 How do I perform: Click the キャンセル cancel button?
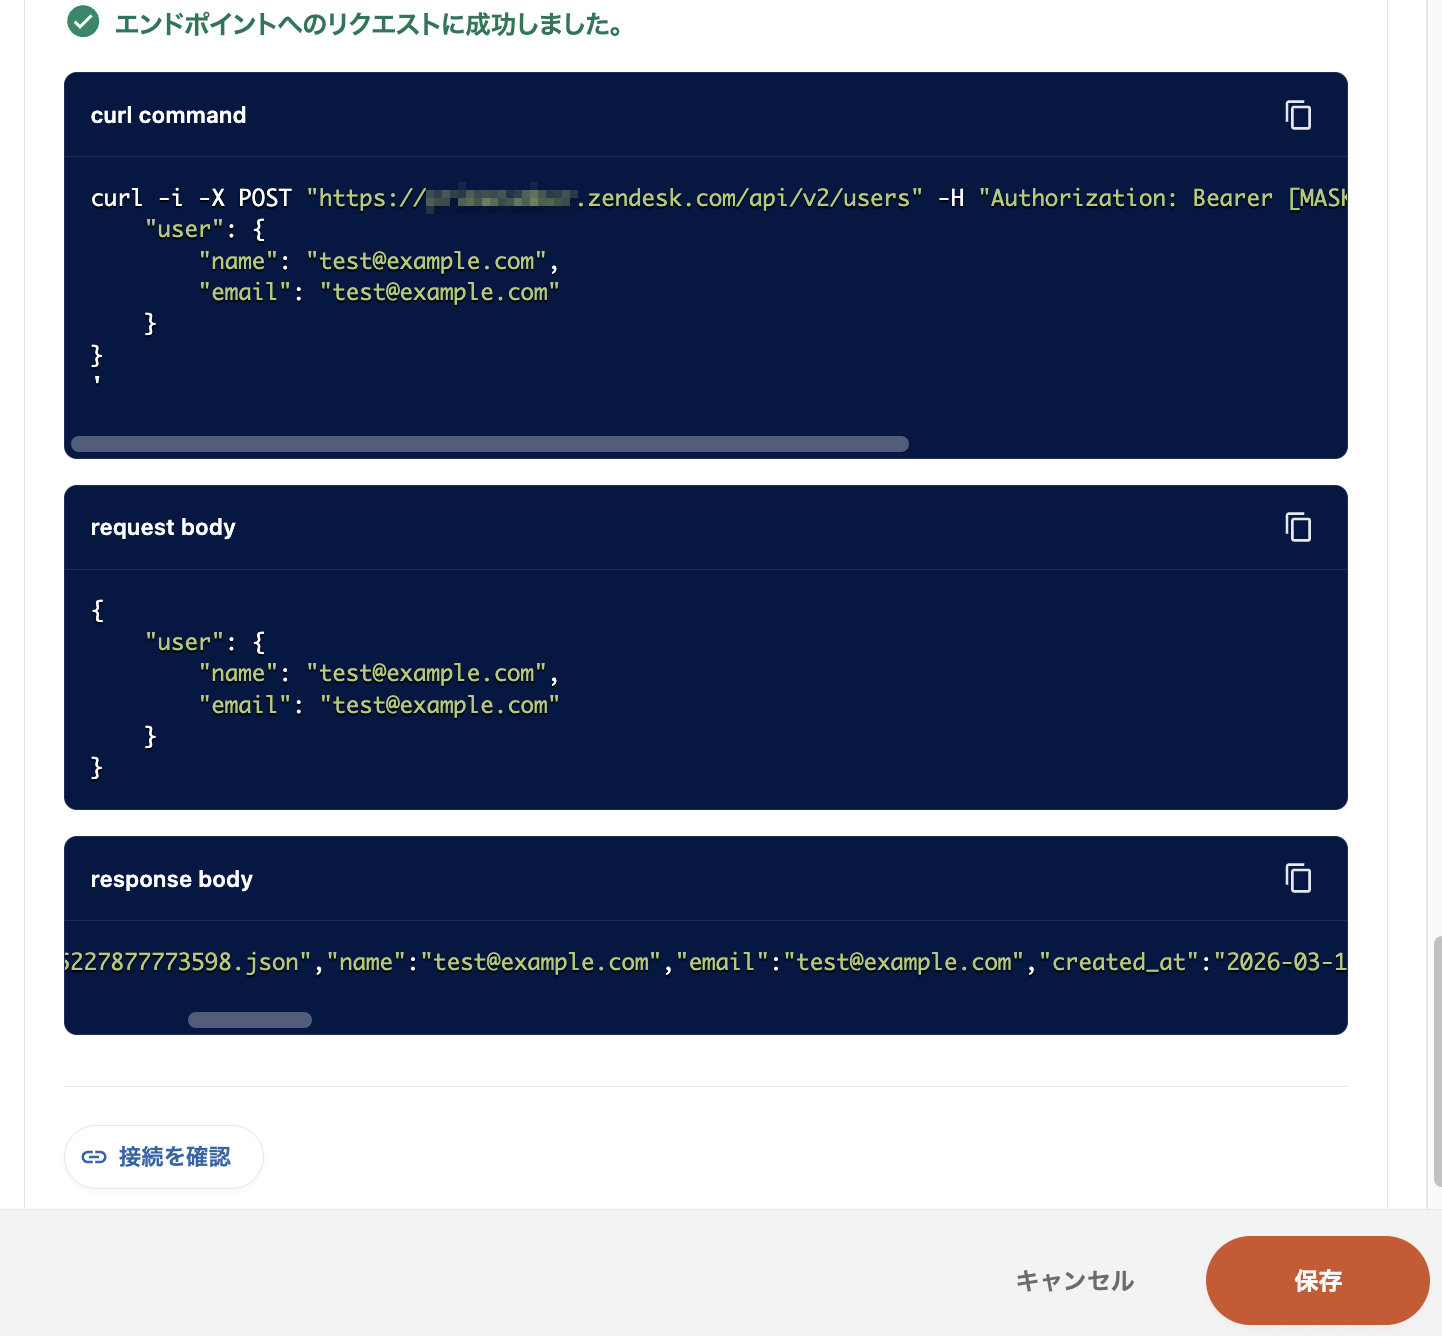[1075, 1281]
